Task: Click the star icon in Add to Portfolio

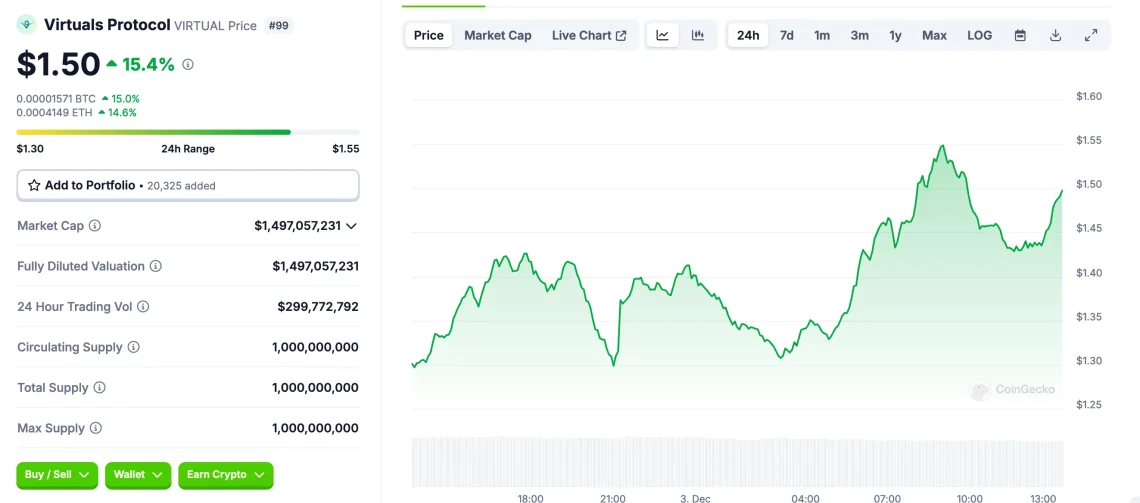Action: [x=33, y=185]
